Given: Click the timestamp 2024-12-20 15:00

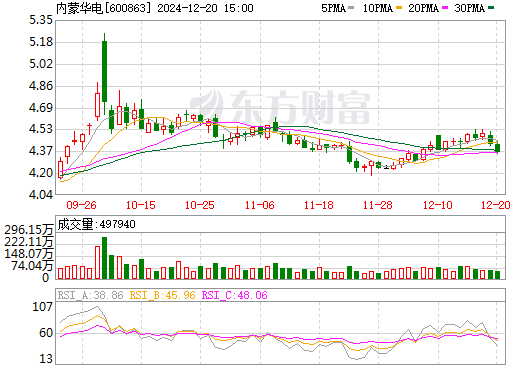Looking at the screenshot, I should pyautogui.click(x=205, y=8).
